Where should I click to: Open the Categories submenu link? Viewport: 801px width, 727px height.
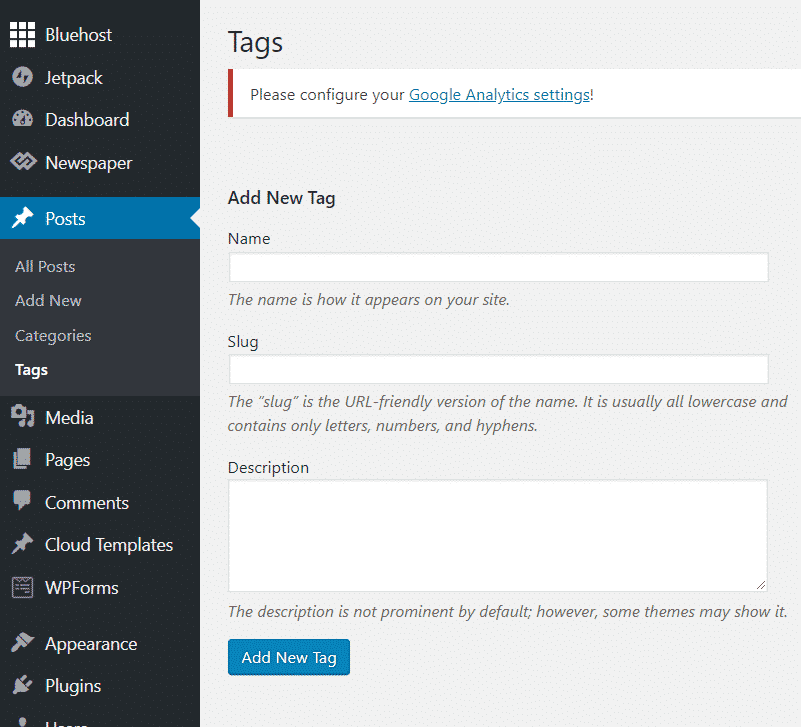click(x=53, y=336)
